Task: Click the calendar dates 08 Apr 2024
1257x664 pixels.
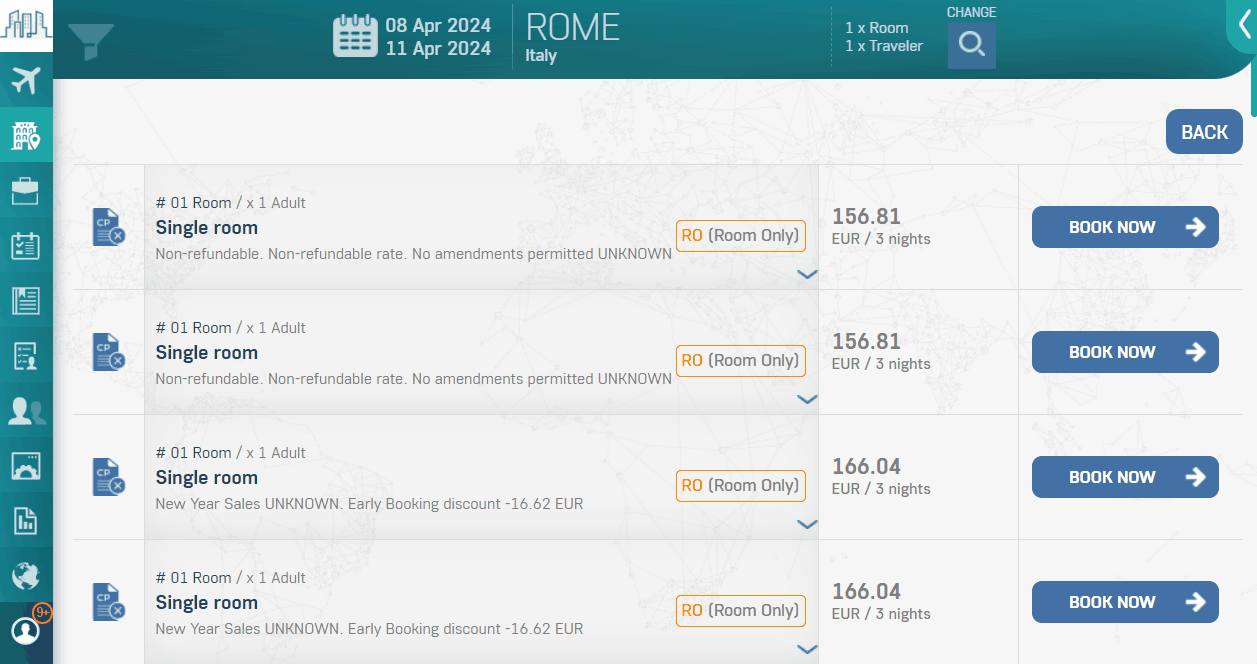Action: tap(437, 25)
